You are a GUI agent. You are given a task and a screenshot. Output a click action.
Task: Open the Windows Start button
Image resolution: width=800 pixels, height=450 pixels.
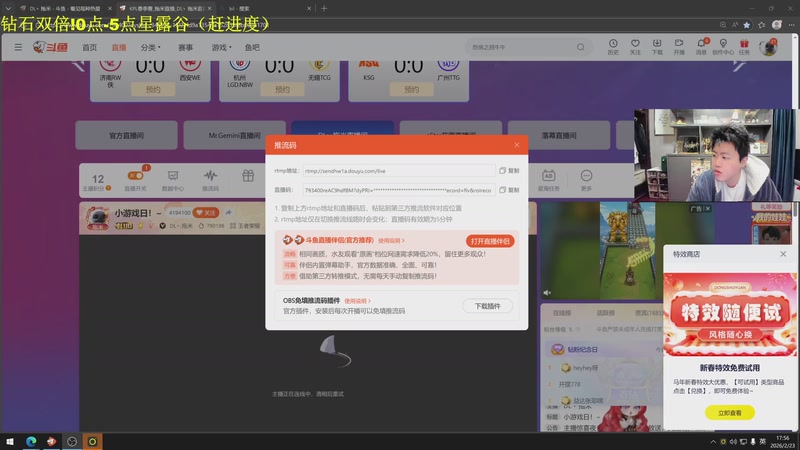pyautogui.click(x=10, y=441)
